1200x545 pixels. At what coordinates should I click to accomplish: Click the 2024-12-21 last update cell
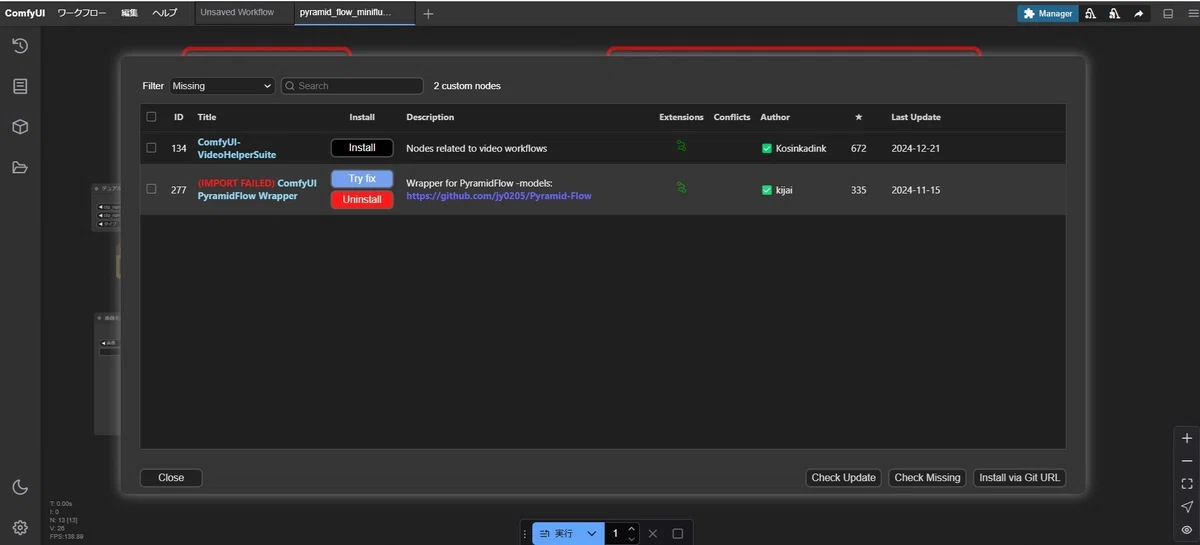tap(915, 148)
